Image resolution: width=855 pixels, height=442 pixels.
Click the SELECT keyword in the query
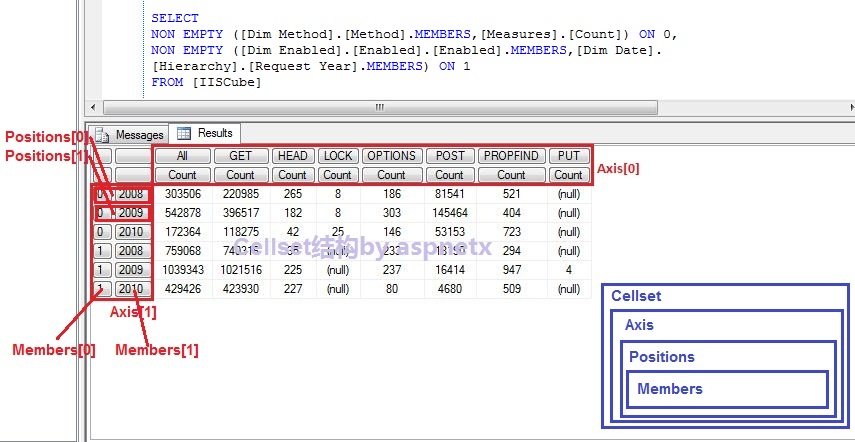point(174,19)
